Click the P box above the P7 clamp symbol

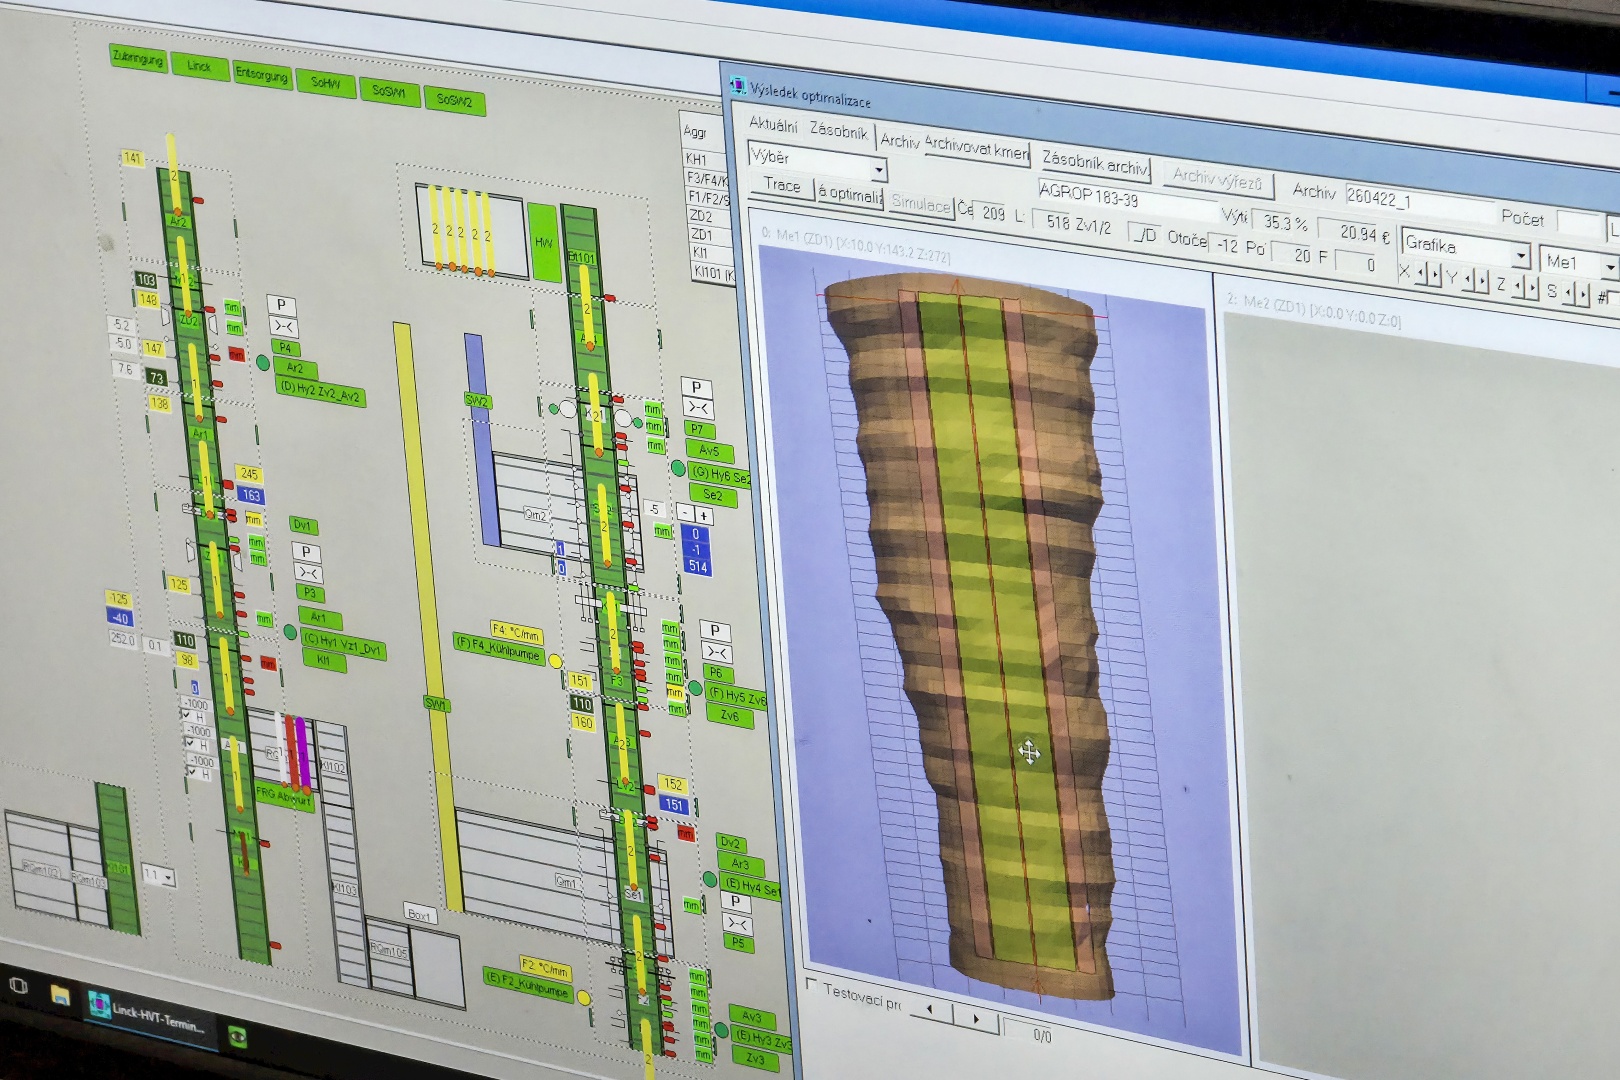tap(696, 387)
